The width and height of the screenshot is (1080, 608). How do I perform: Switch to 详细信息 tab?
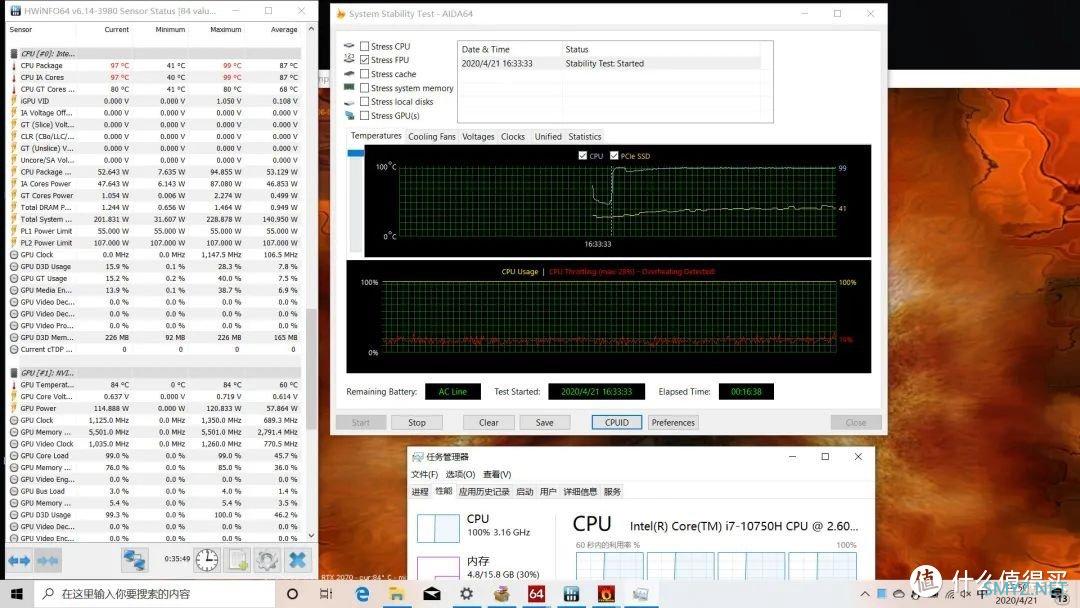click(580, 492)
